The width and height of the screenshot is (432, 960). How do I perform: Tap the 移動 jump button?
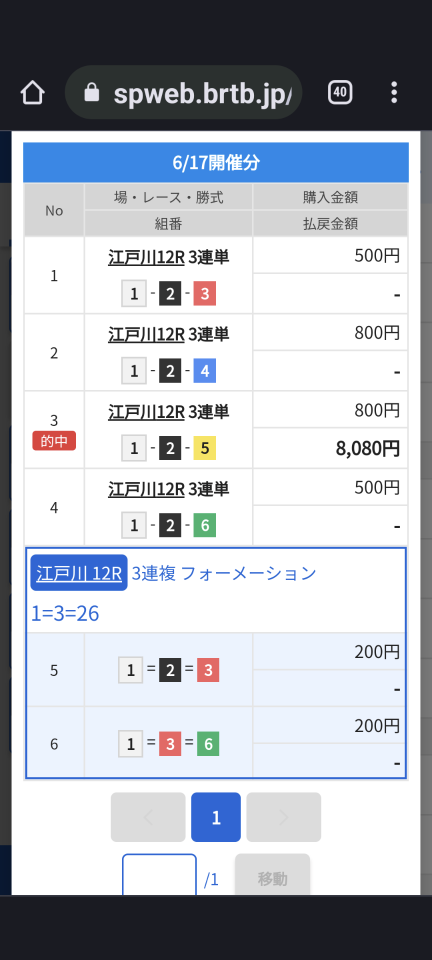(x=272, y=875)
